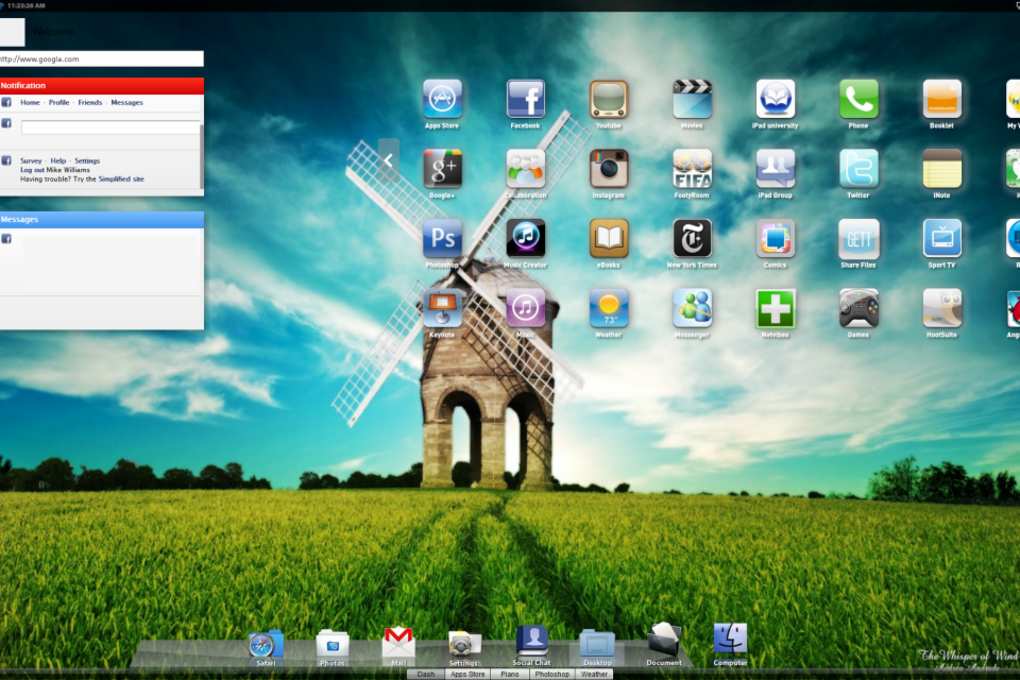Focus the google.com URL field
The width and height of the screenshot is (1020, 680).
[x=101, y=59]
